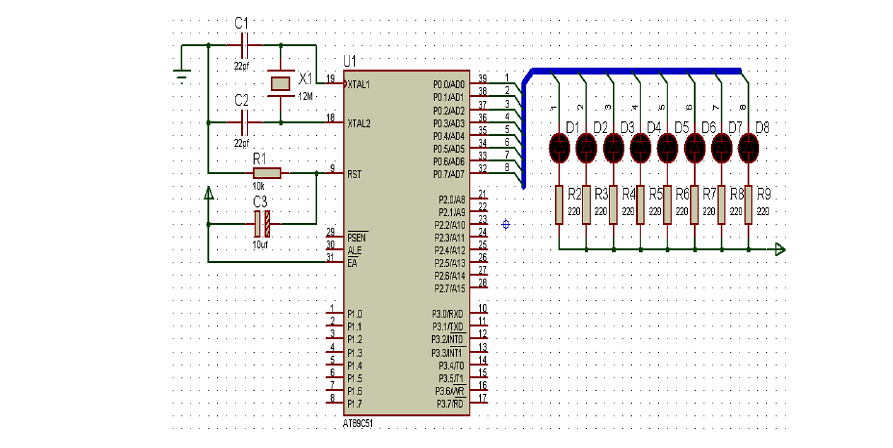This screenshot has width=893, height=448.
Task: Click resistor R9 at far right
Action: 749,204
